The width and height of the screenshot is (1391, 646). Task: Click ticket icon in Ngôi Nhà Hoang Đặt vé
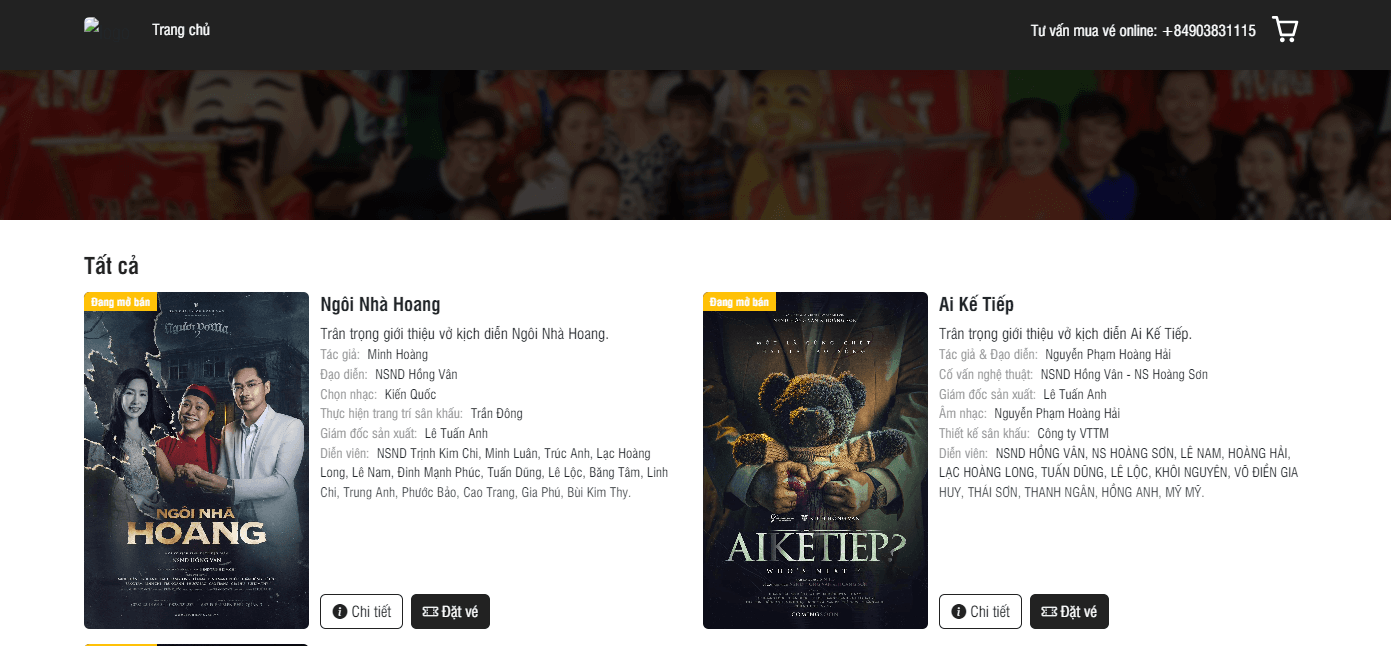tap(430, 612)
